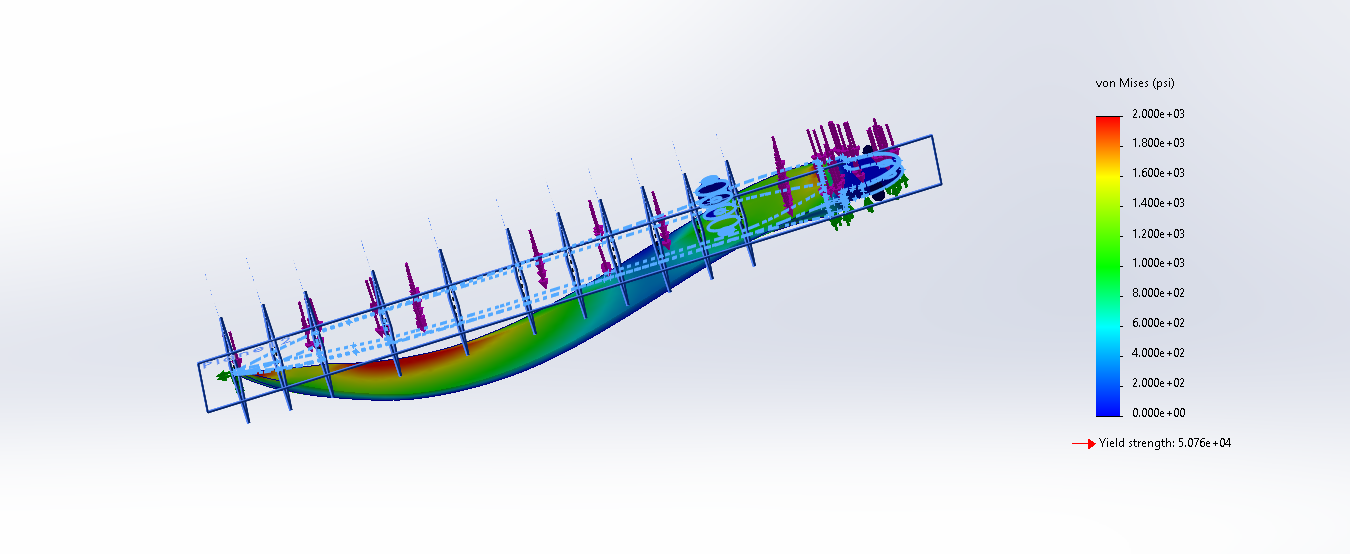Click the stress color legend bar

pyautogui.click(x=1108, y=265)
